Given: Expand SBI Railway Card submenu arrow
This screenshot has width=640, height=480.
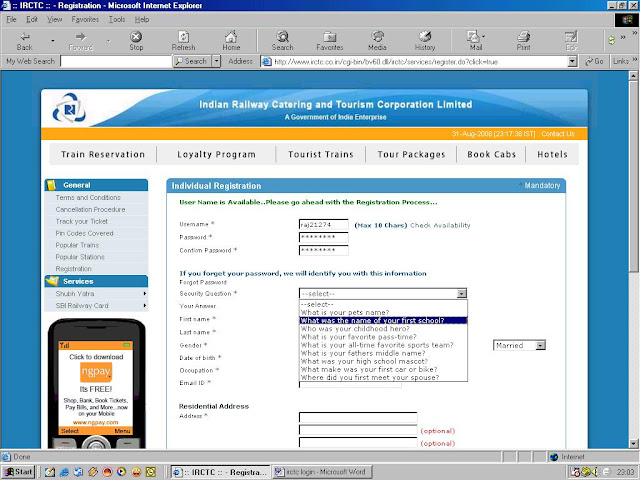Looking at the screenshot, I should (x=145, y=305).
